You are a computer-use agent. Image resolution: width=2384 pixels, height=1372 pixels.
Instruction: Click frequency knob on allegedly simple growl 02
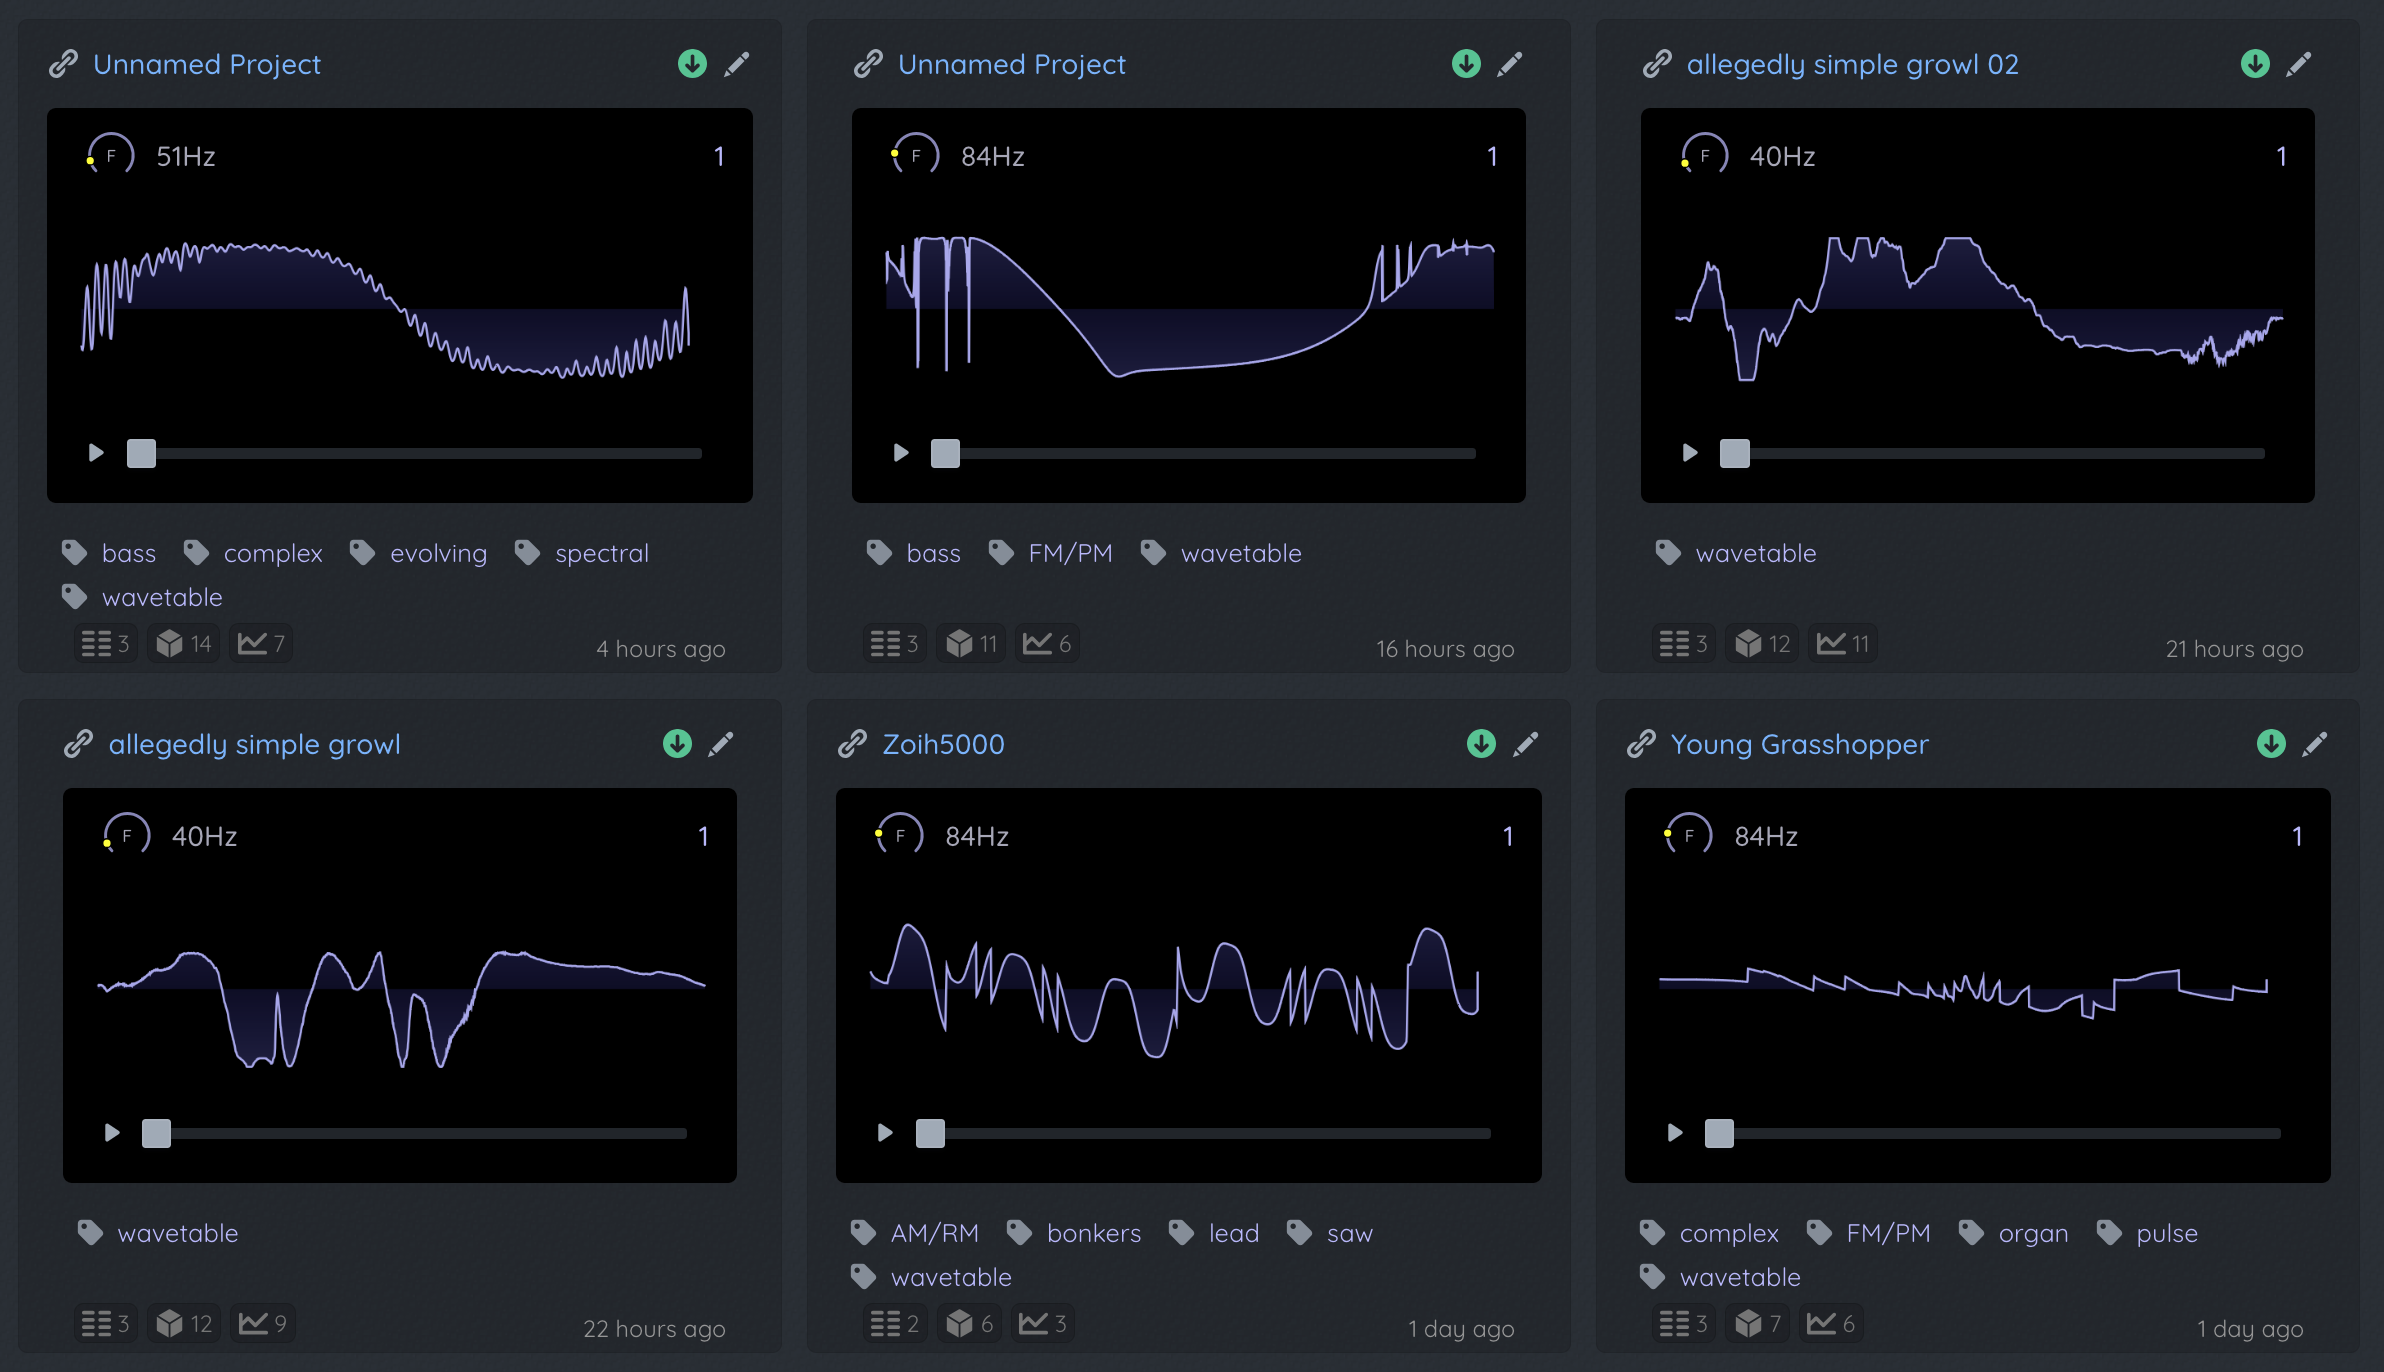click(x=1705, y=156)
